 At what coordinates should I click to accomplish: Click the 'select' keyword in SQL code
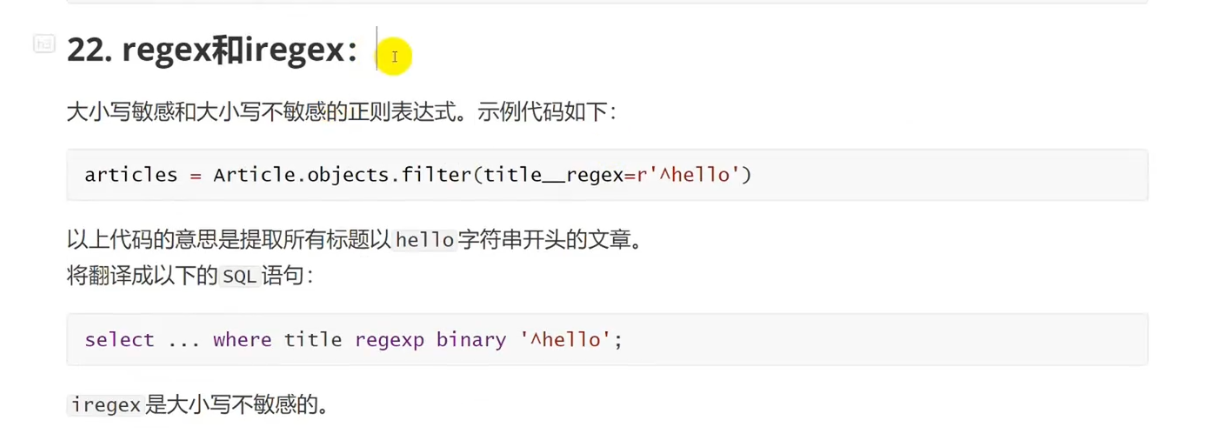(120, 339)
